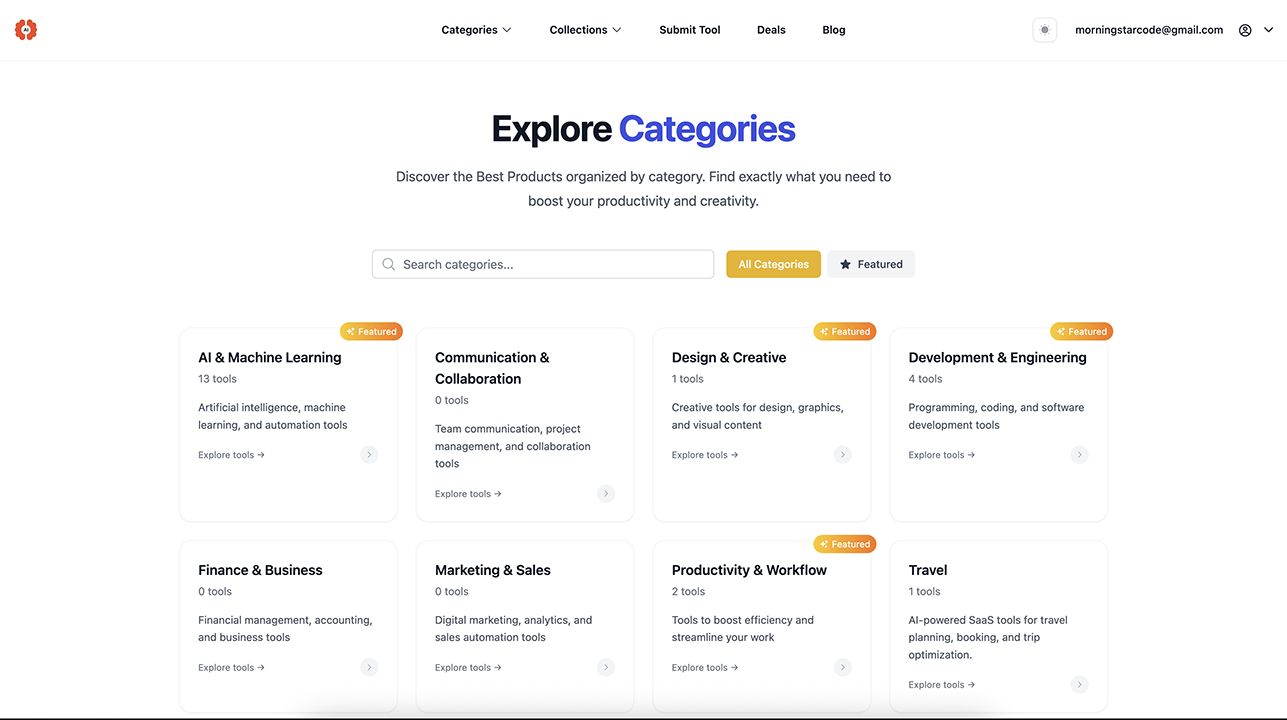Open Explore tools link under Productivity & Workflow

pos(705,668)
